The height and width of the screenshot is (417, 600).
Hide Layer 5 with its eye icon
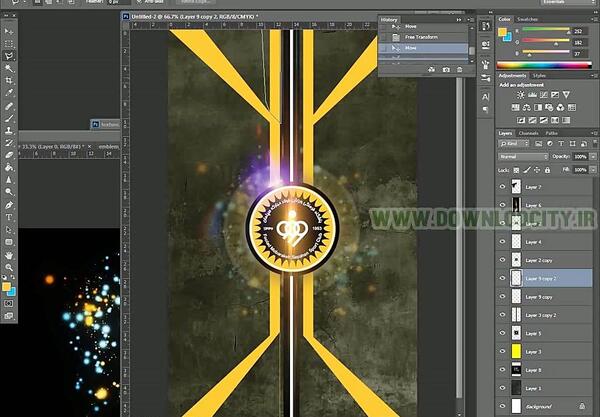[502, 333]
